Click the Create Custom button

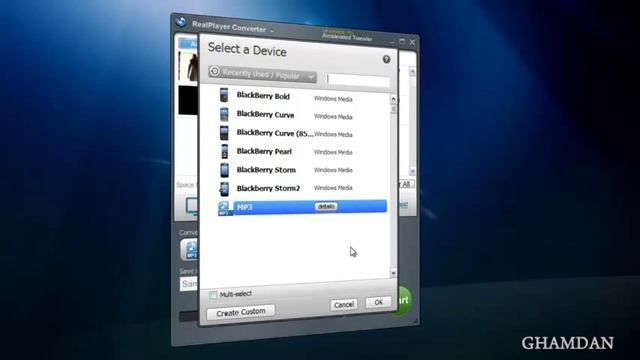click(x=241, y=313)
